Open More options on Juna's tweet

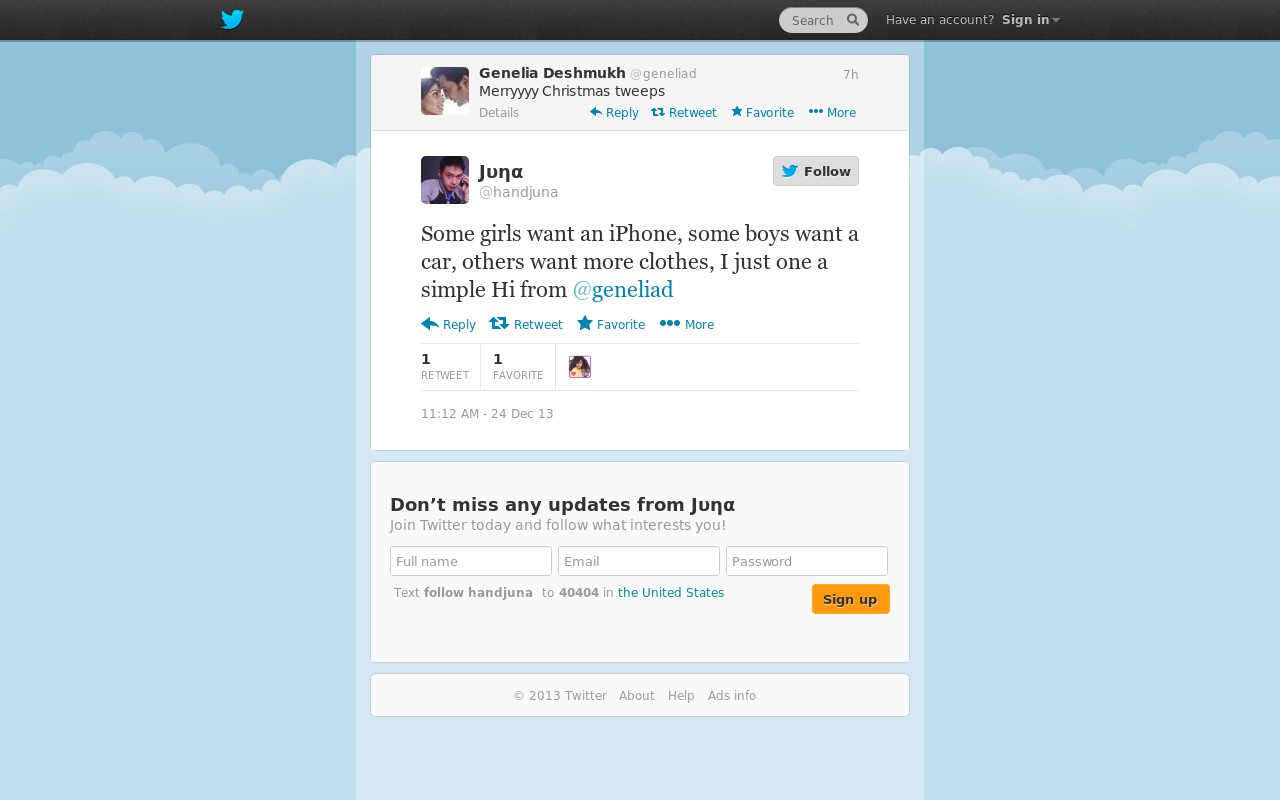click(x=687, y=324)
